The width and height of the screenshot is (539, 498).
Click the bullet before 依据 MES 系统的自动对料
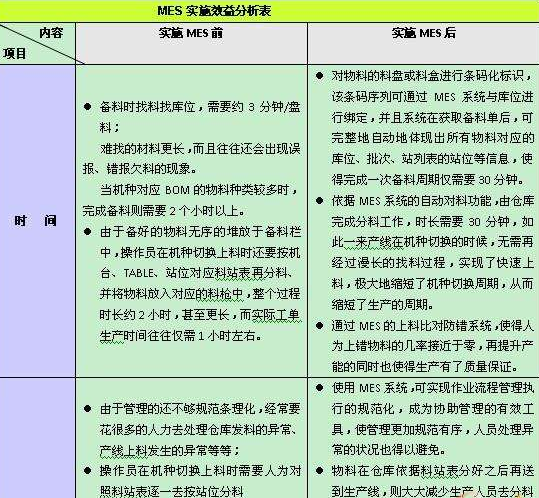(x=320, y=200)
